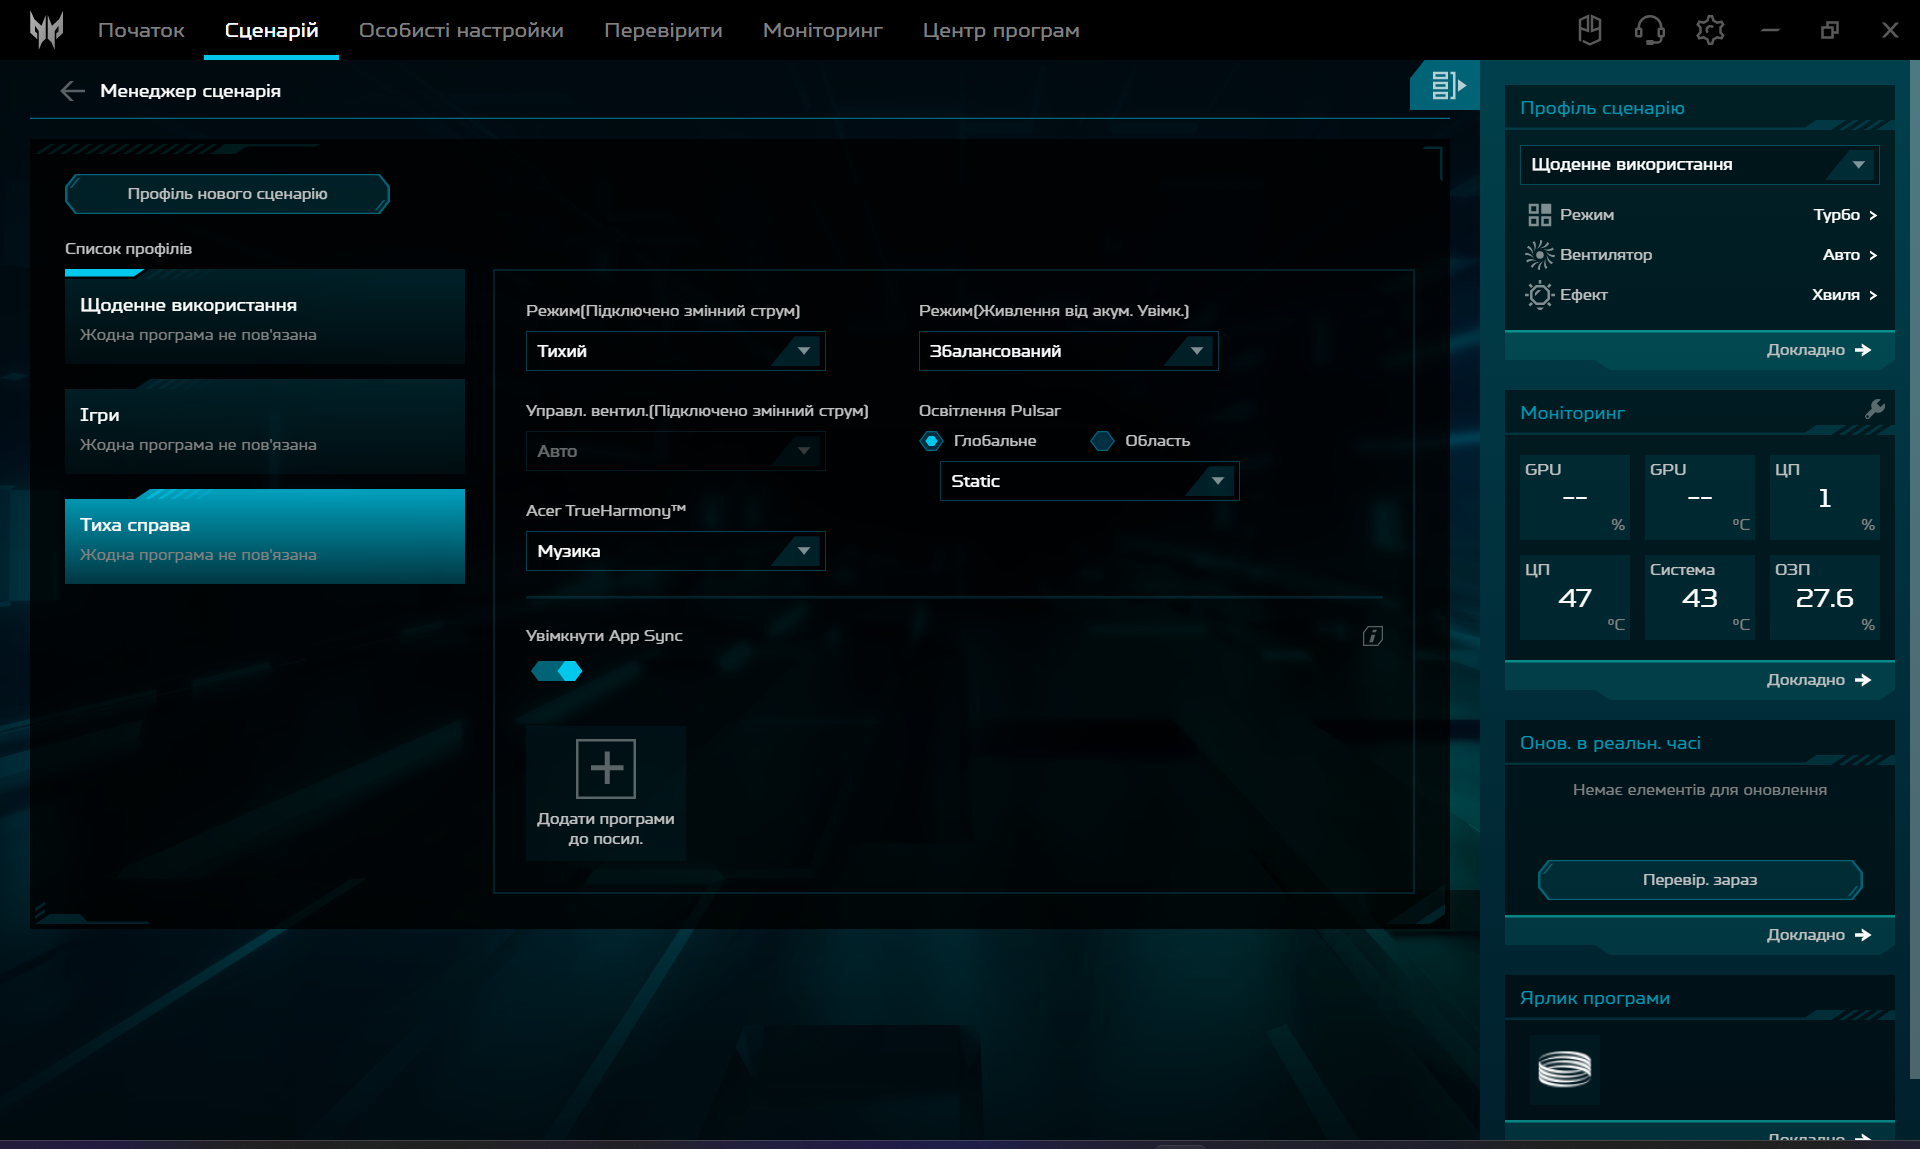Viewport: 1920px width, 1149px height.
Task: Open the Static lighting effect dropdown
Action: coord(1088,481)
